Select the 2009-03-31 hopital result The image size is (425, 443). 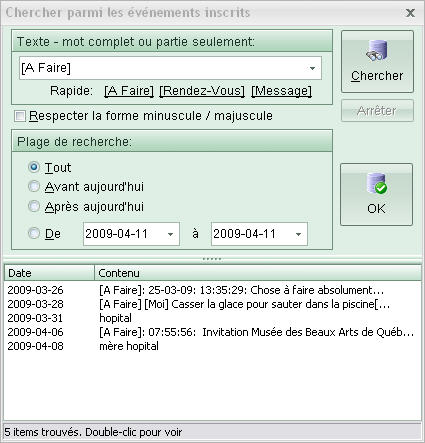(212, 318)
